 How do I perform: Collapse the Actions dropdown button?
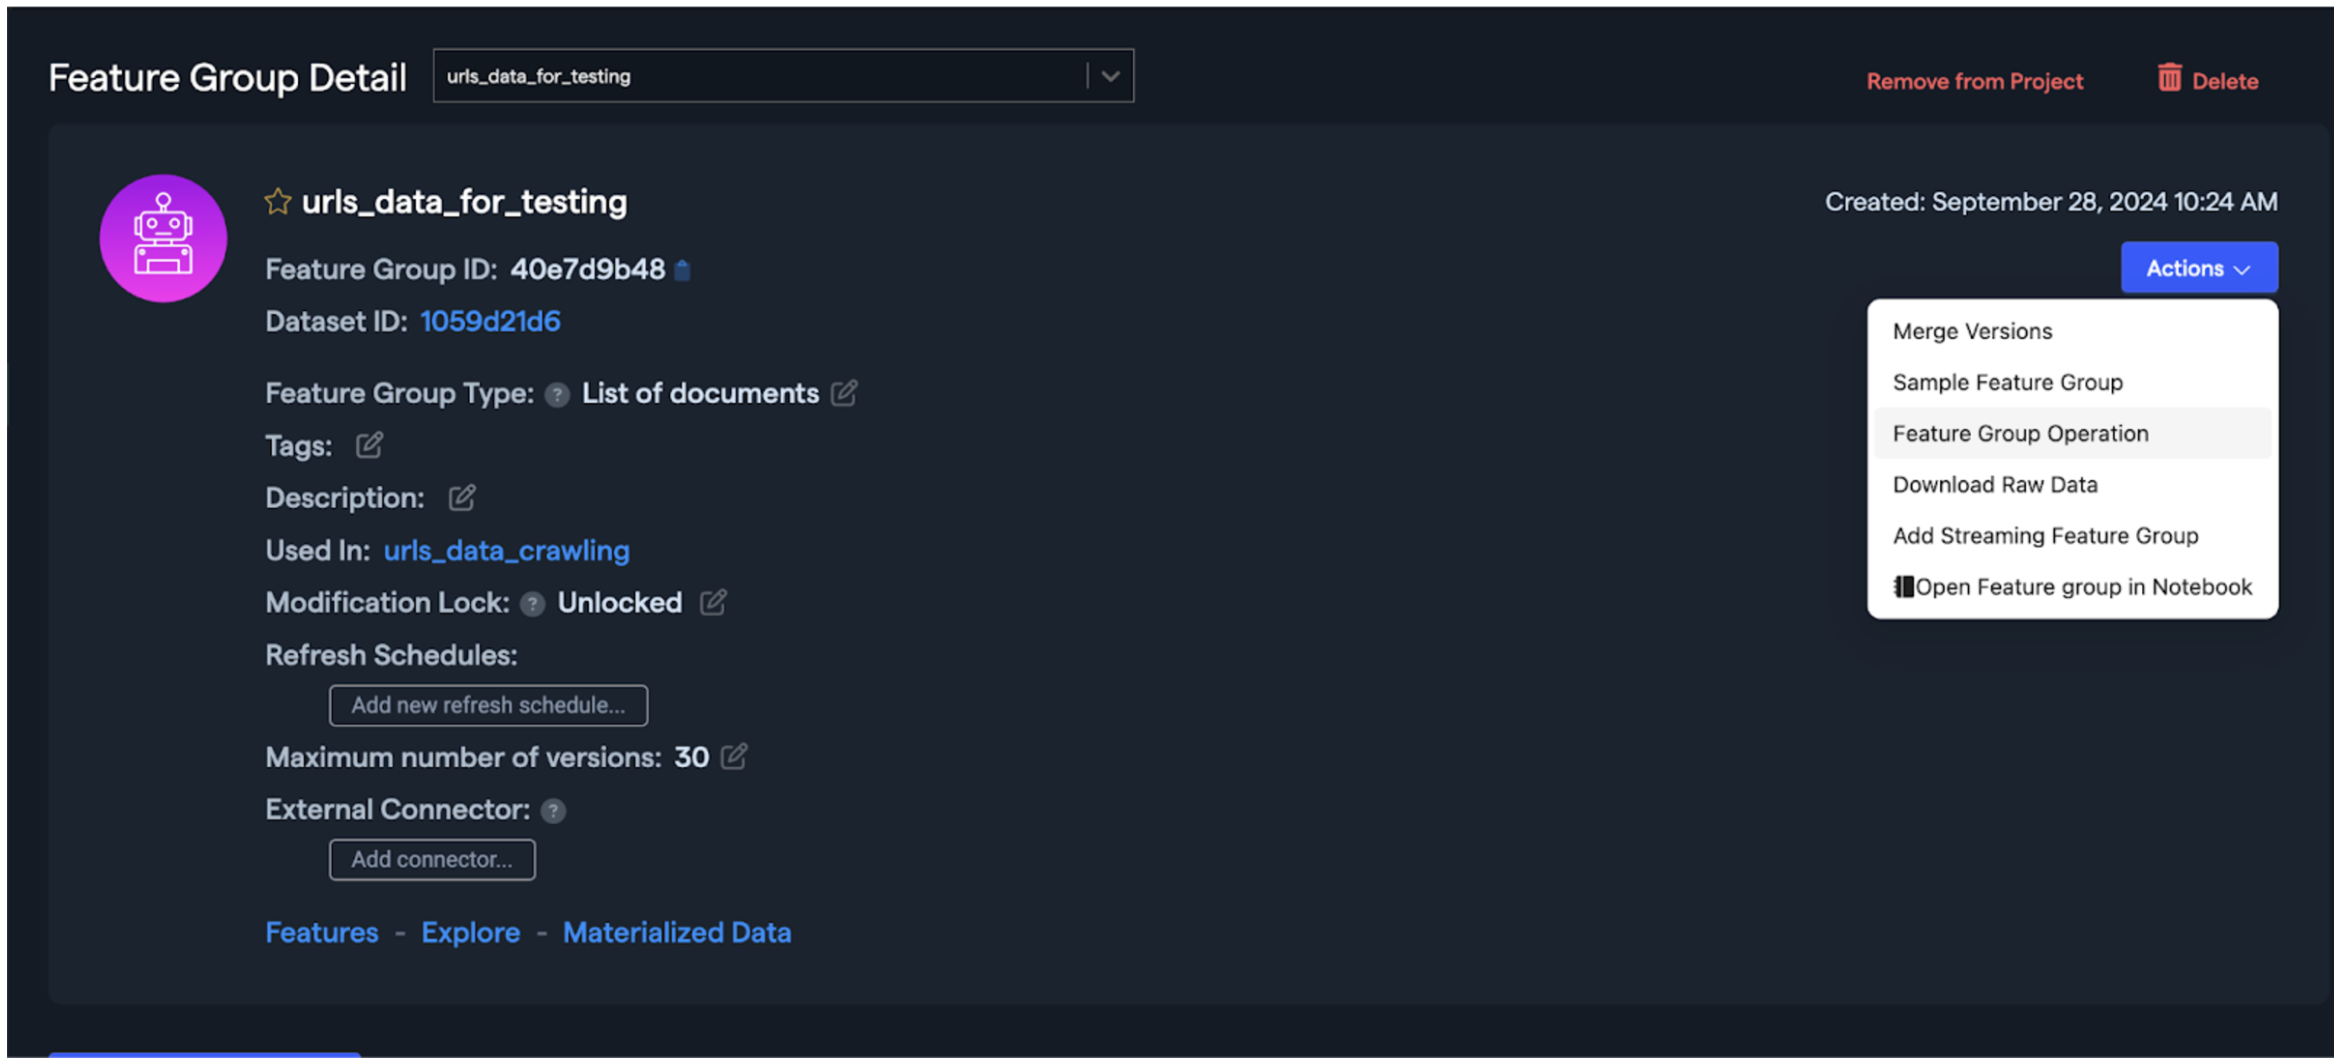[x=2199, y=268]
